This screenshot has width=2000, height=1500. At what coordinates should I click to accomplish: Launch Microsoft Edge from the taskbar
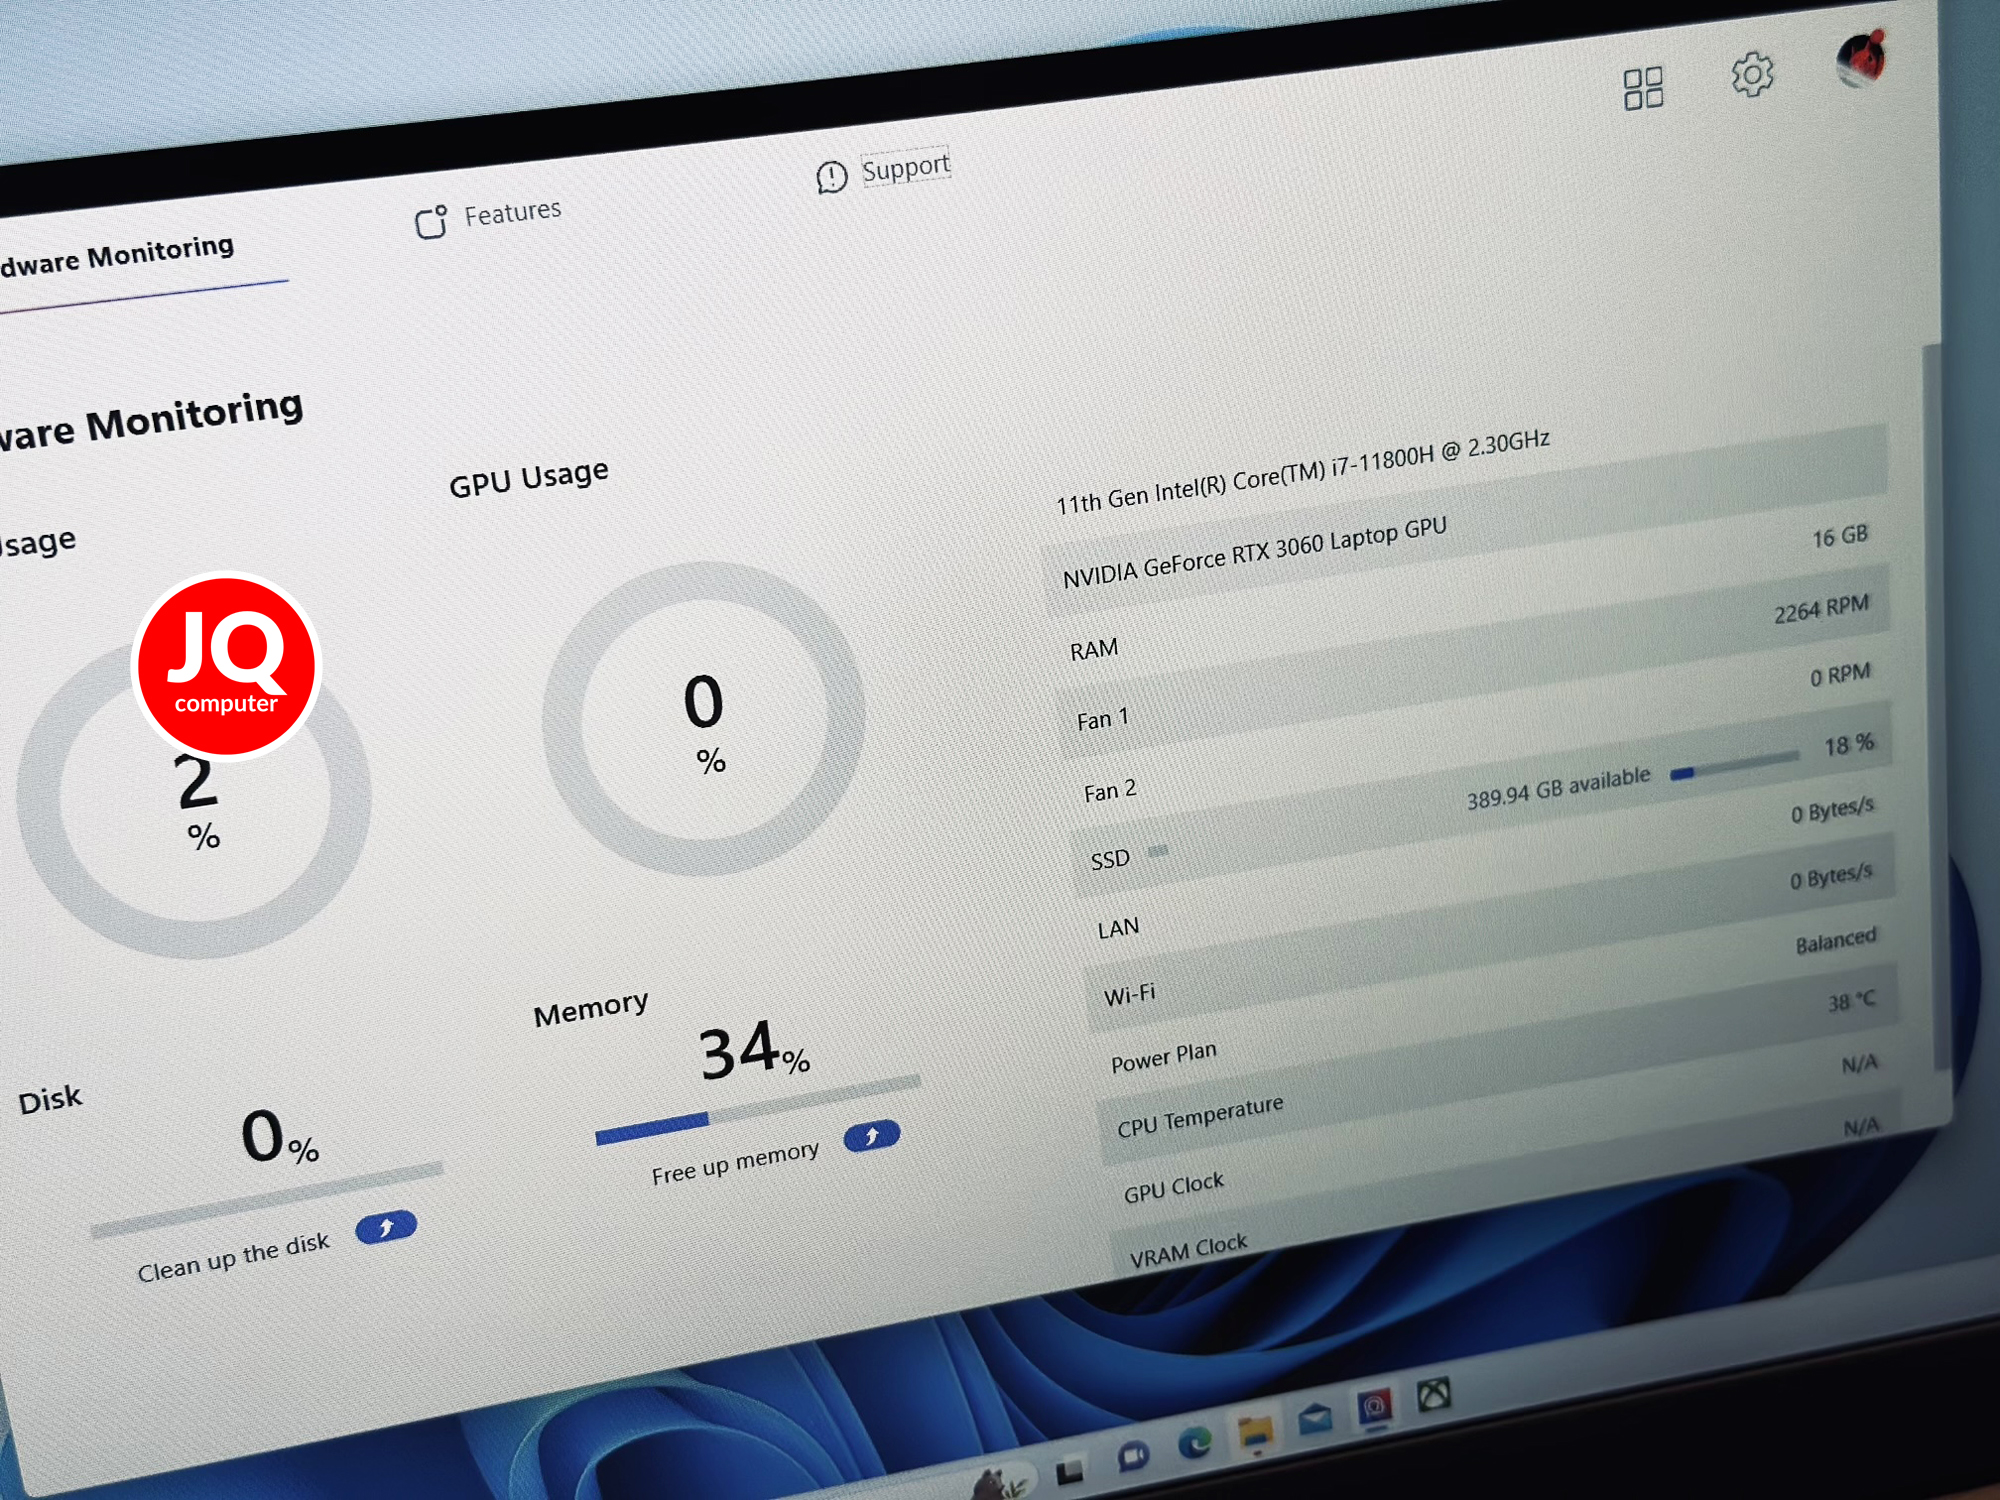pyautogui.click(x=1194, y=1443)
